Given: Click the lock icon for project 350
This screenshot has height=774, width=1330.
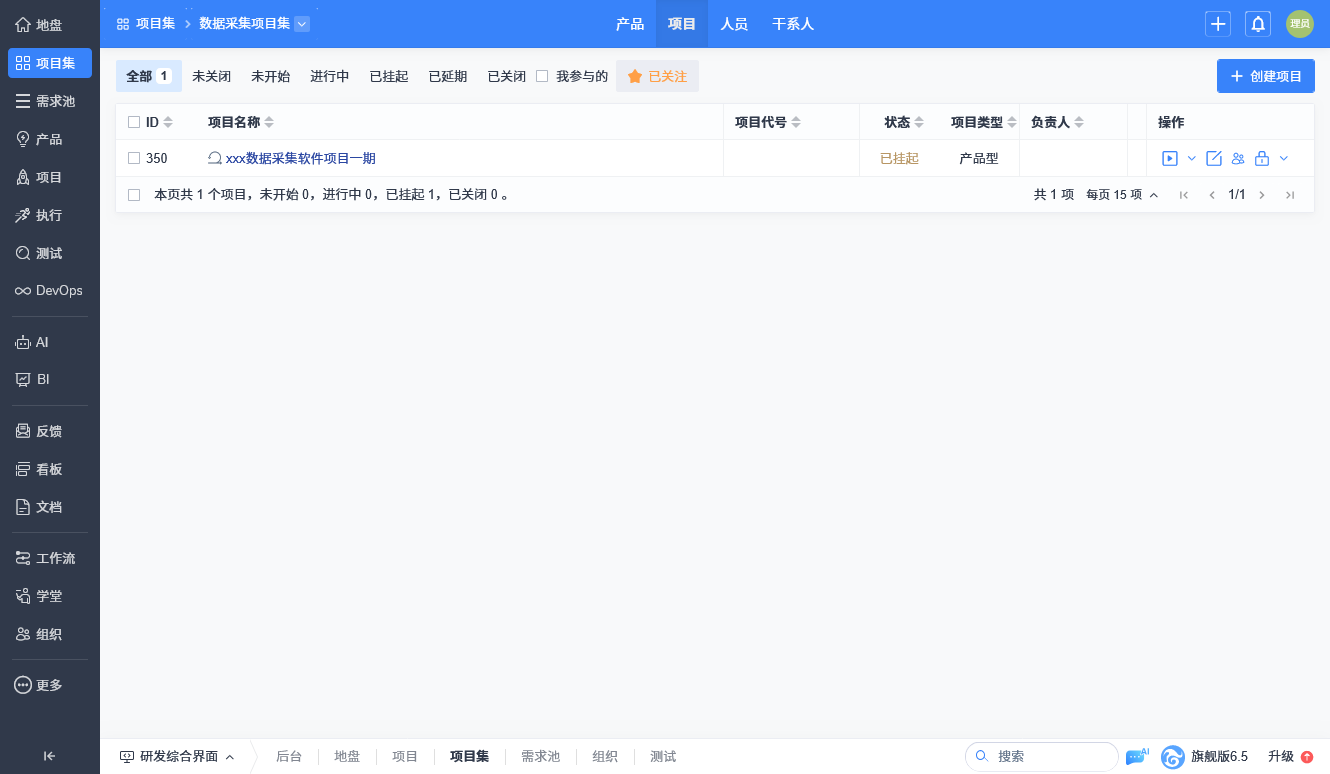Looking at the screenshot, I should [1262, 158].
